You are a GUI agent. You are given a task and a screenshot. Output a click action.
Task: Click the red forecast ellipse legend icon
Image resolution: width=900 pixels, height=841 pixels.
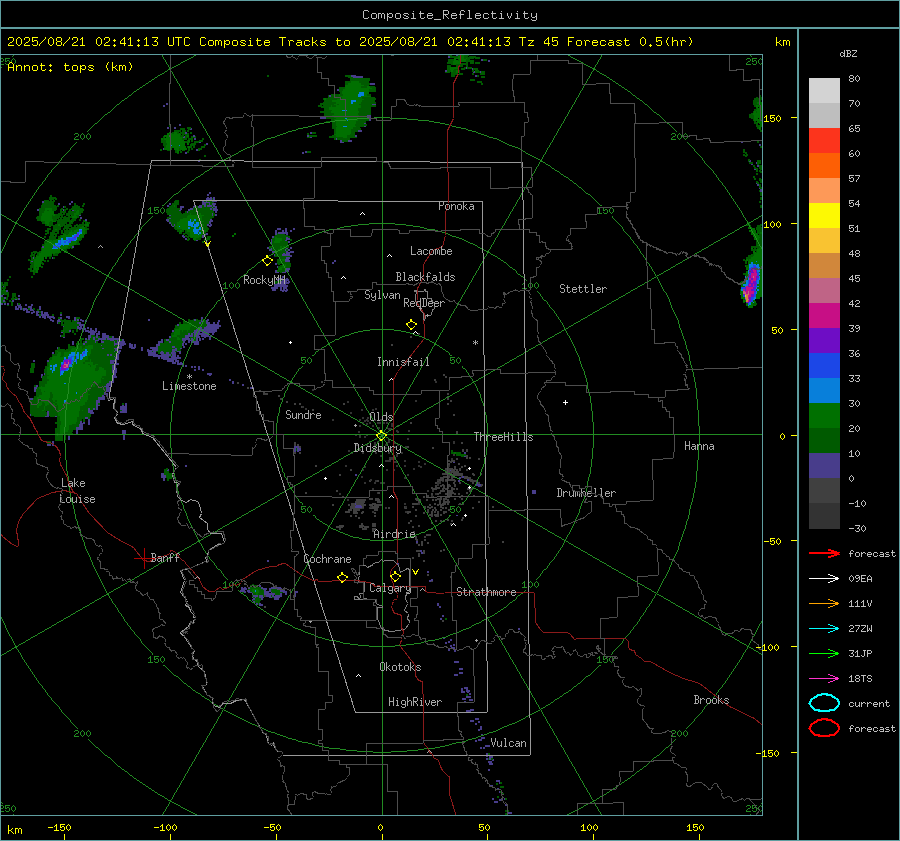coord(824,728)
